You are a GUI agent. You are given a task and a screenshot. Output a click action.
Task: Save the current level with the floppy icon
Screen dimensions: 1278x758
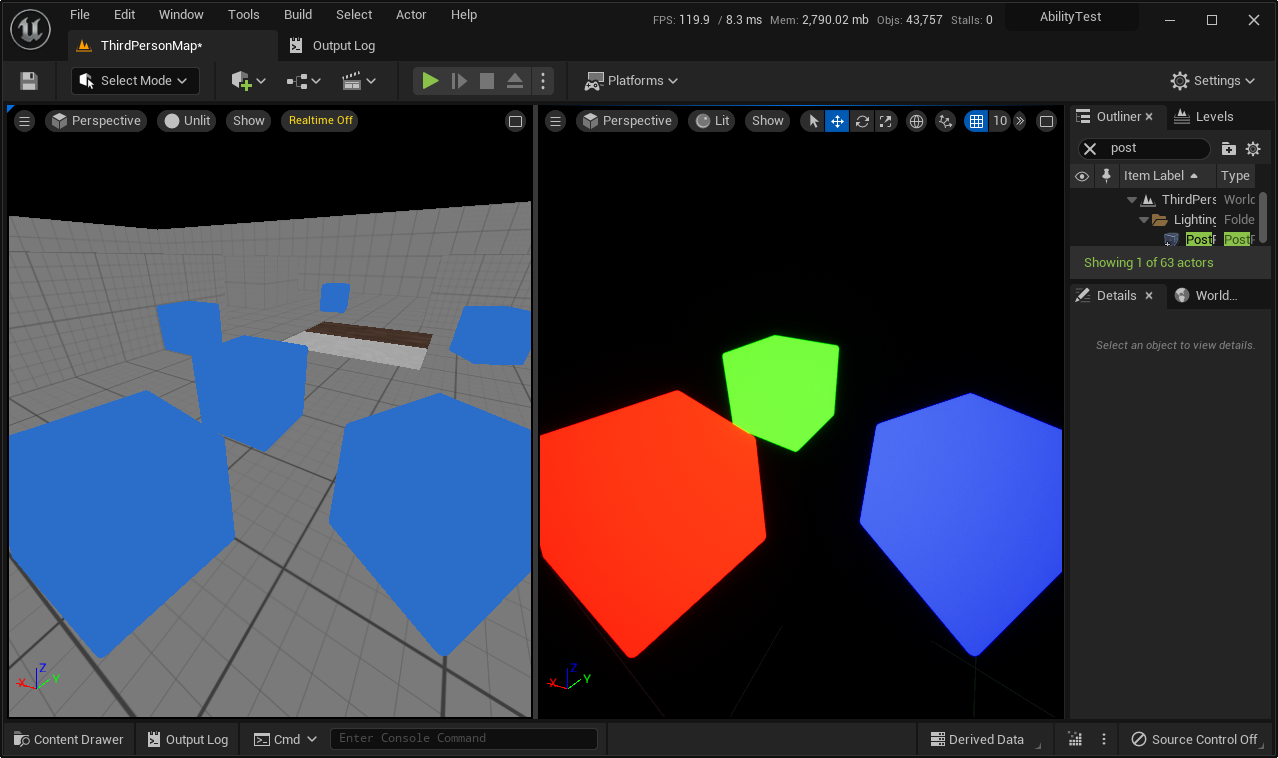coord(29,81)
